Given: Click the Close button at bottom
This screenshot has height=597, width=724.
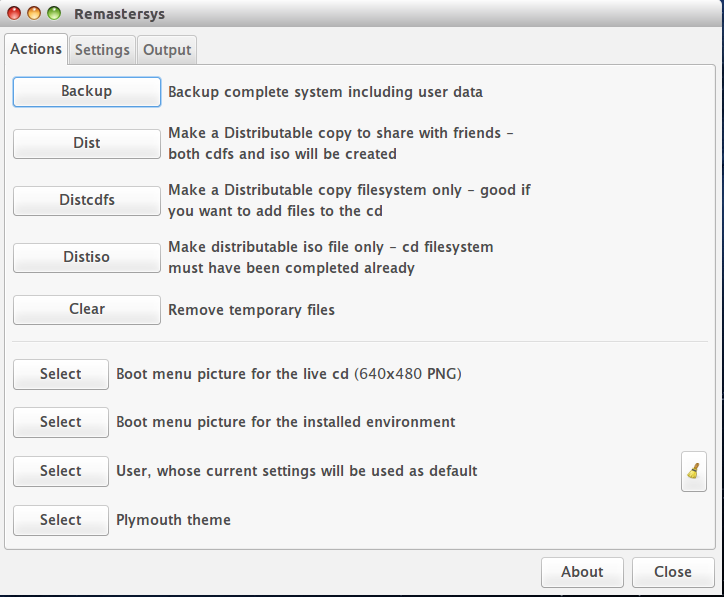Looking at the screenshot, I should [x=673, y=572].
